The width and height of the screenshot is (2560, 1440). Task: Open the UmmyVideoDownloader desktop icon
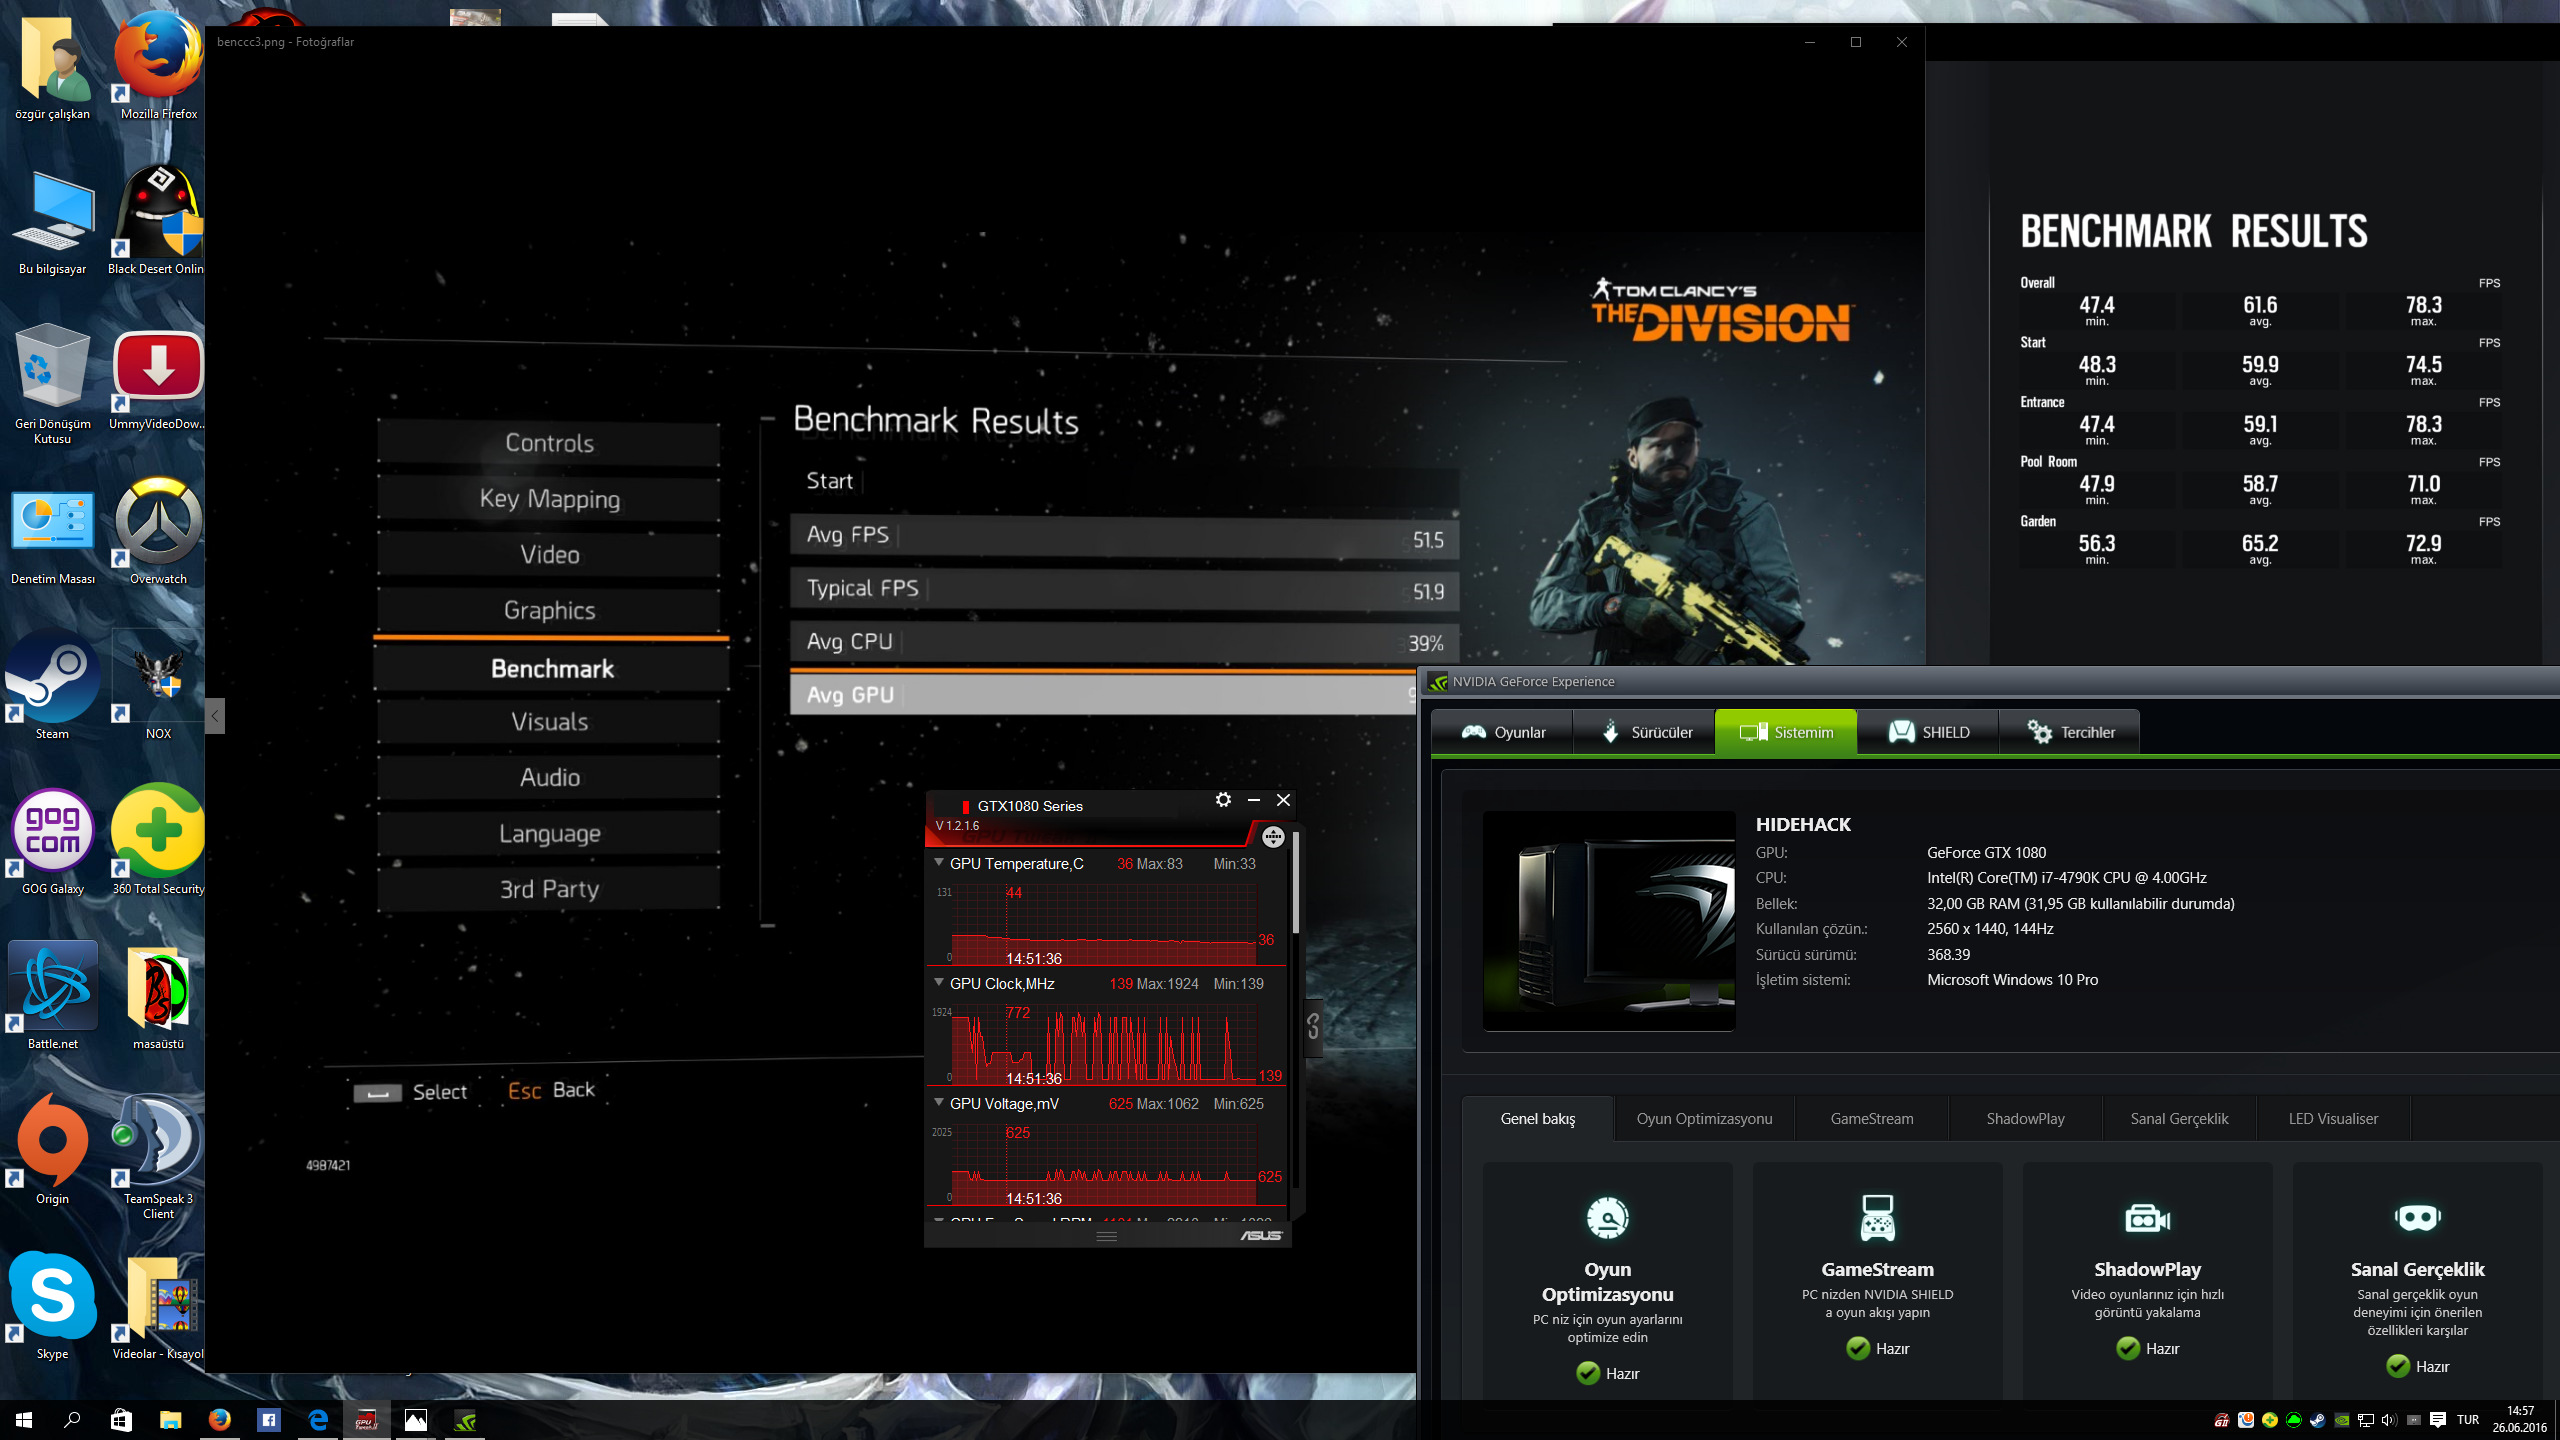coord(158,379)
